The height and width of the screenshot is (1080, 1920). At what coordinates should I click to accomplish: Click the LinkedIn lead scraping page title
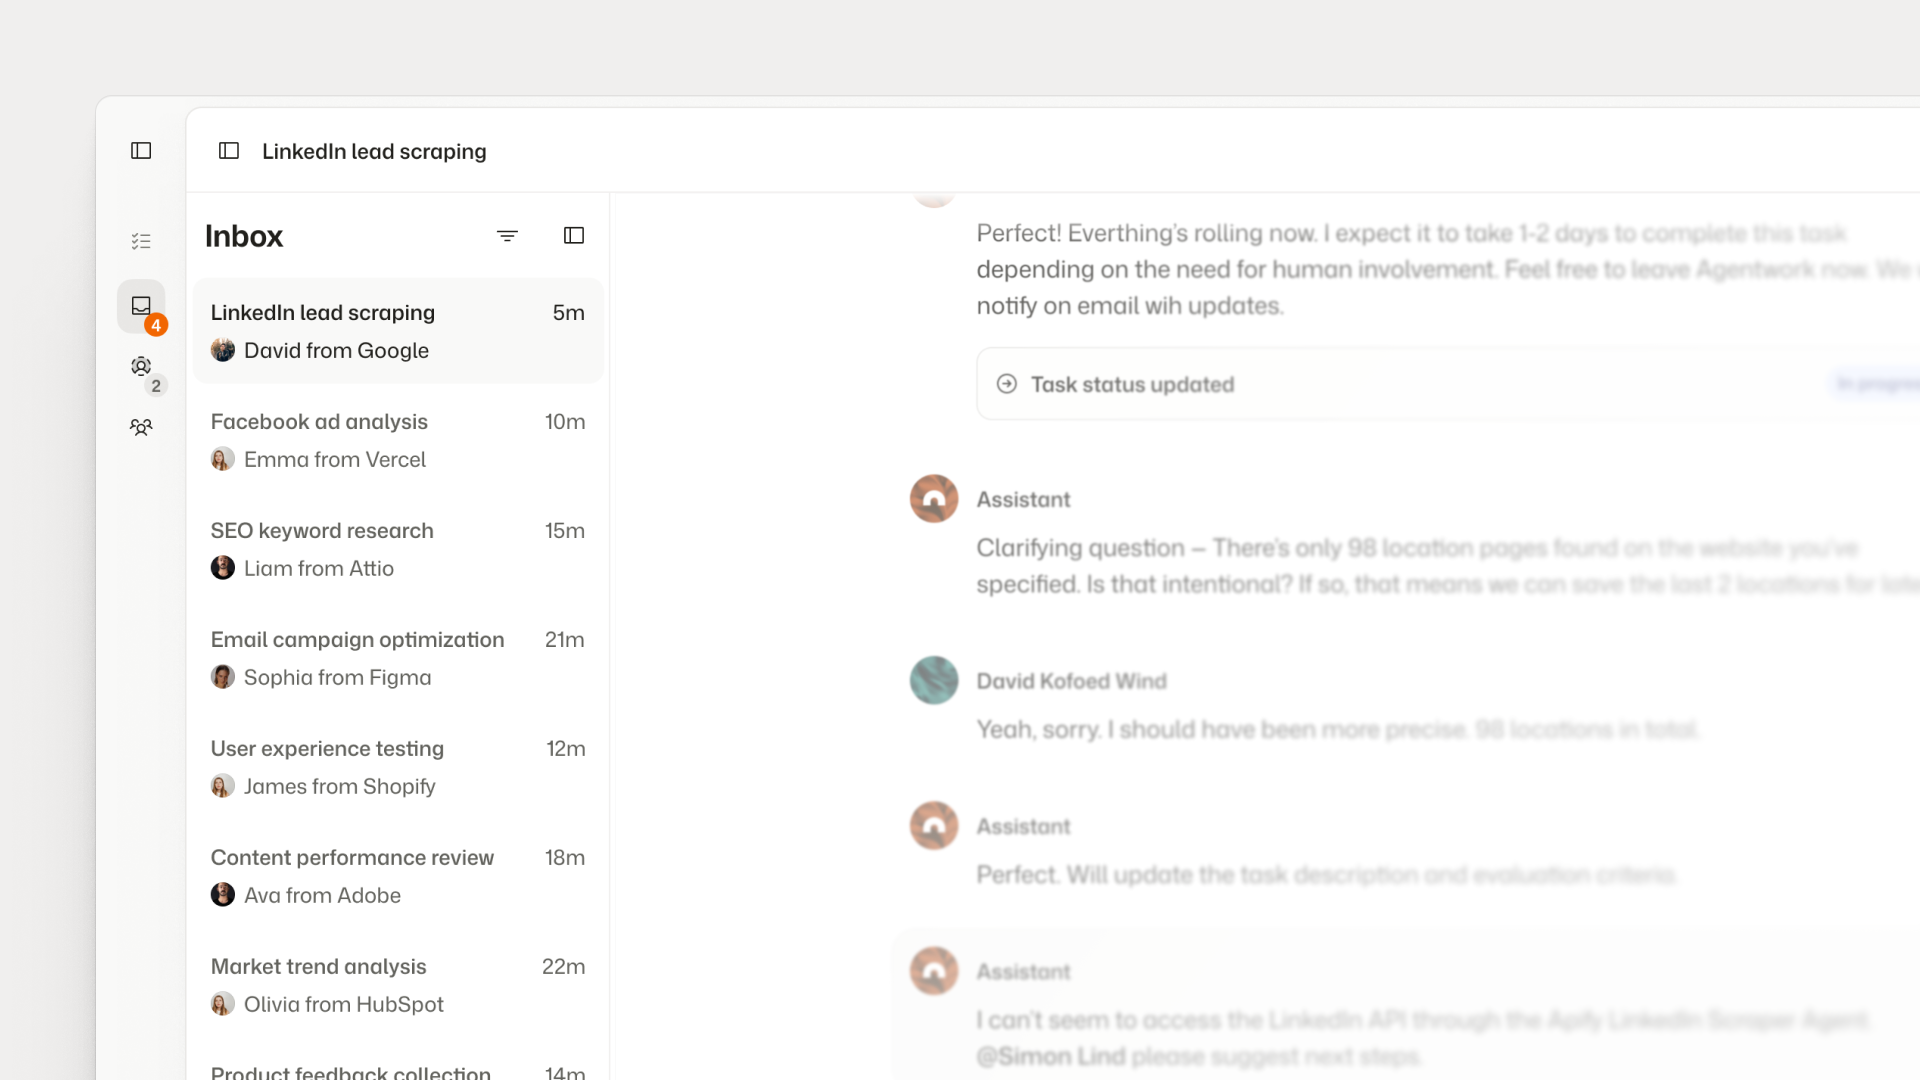[x=374, y=152]
